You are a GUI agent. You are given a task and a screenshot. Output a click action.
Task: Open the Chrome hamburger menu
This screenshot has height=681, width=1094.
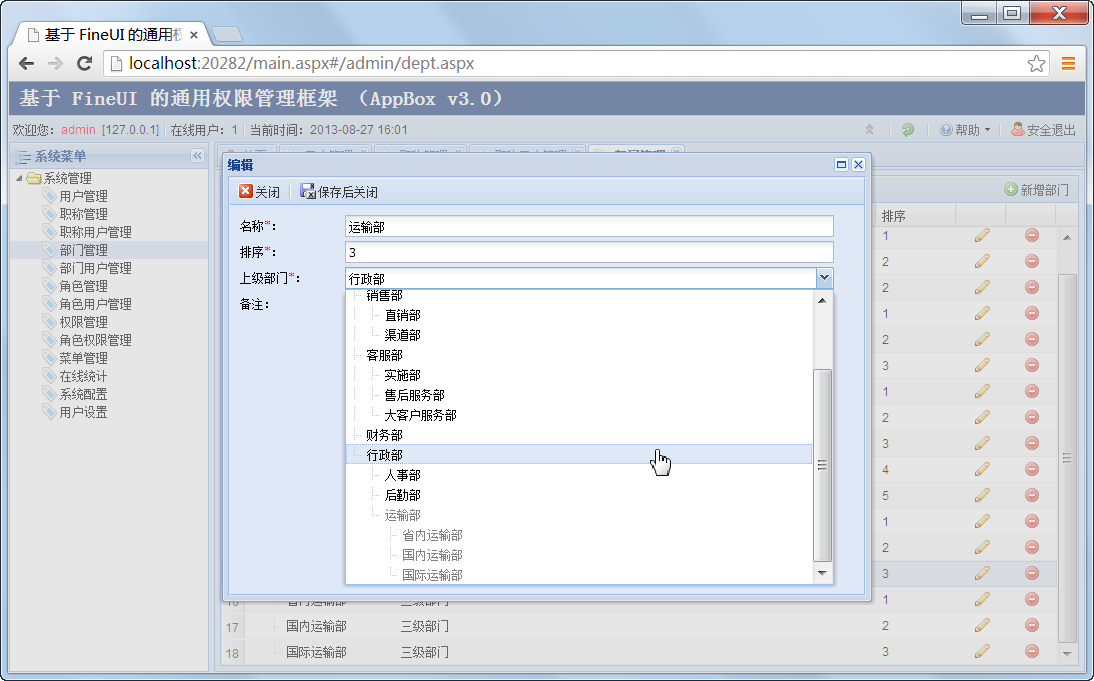pos(1068,64)
